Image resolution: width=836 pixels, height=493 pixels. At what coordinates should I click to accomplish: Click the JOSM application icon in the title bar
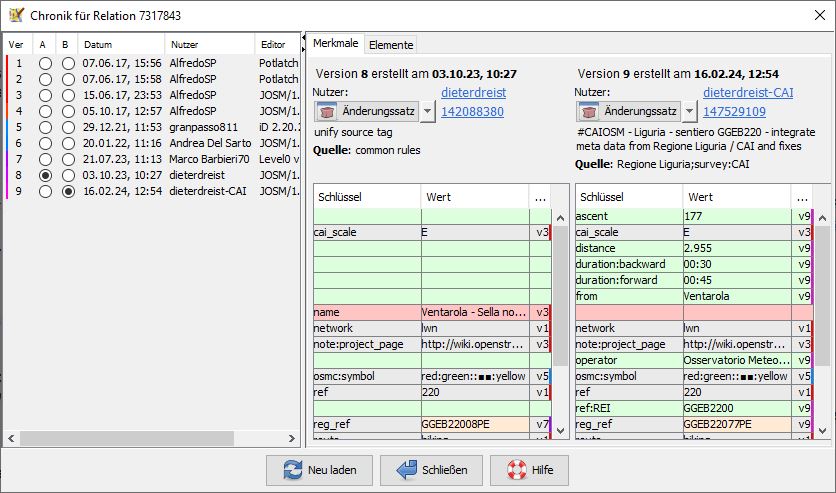(16, 15)
